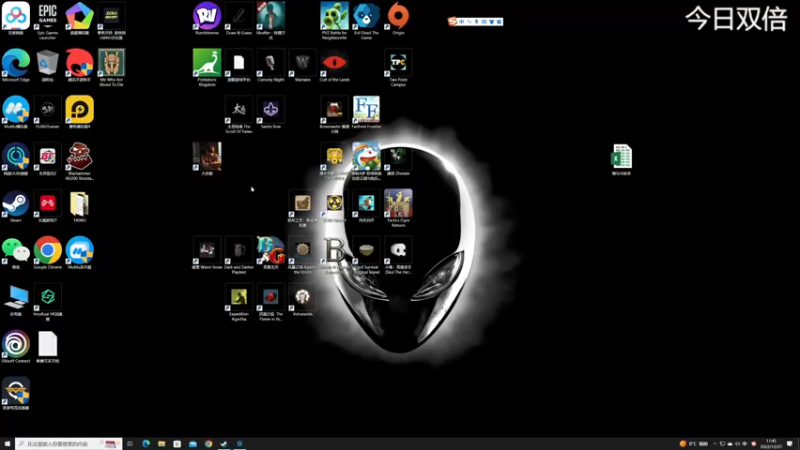Screen dimensions: 800x450
Task: Open the PVZ Battle for Neighborville shortcut
Action: (334, 20)
